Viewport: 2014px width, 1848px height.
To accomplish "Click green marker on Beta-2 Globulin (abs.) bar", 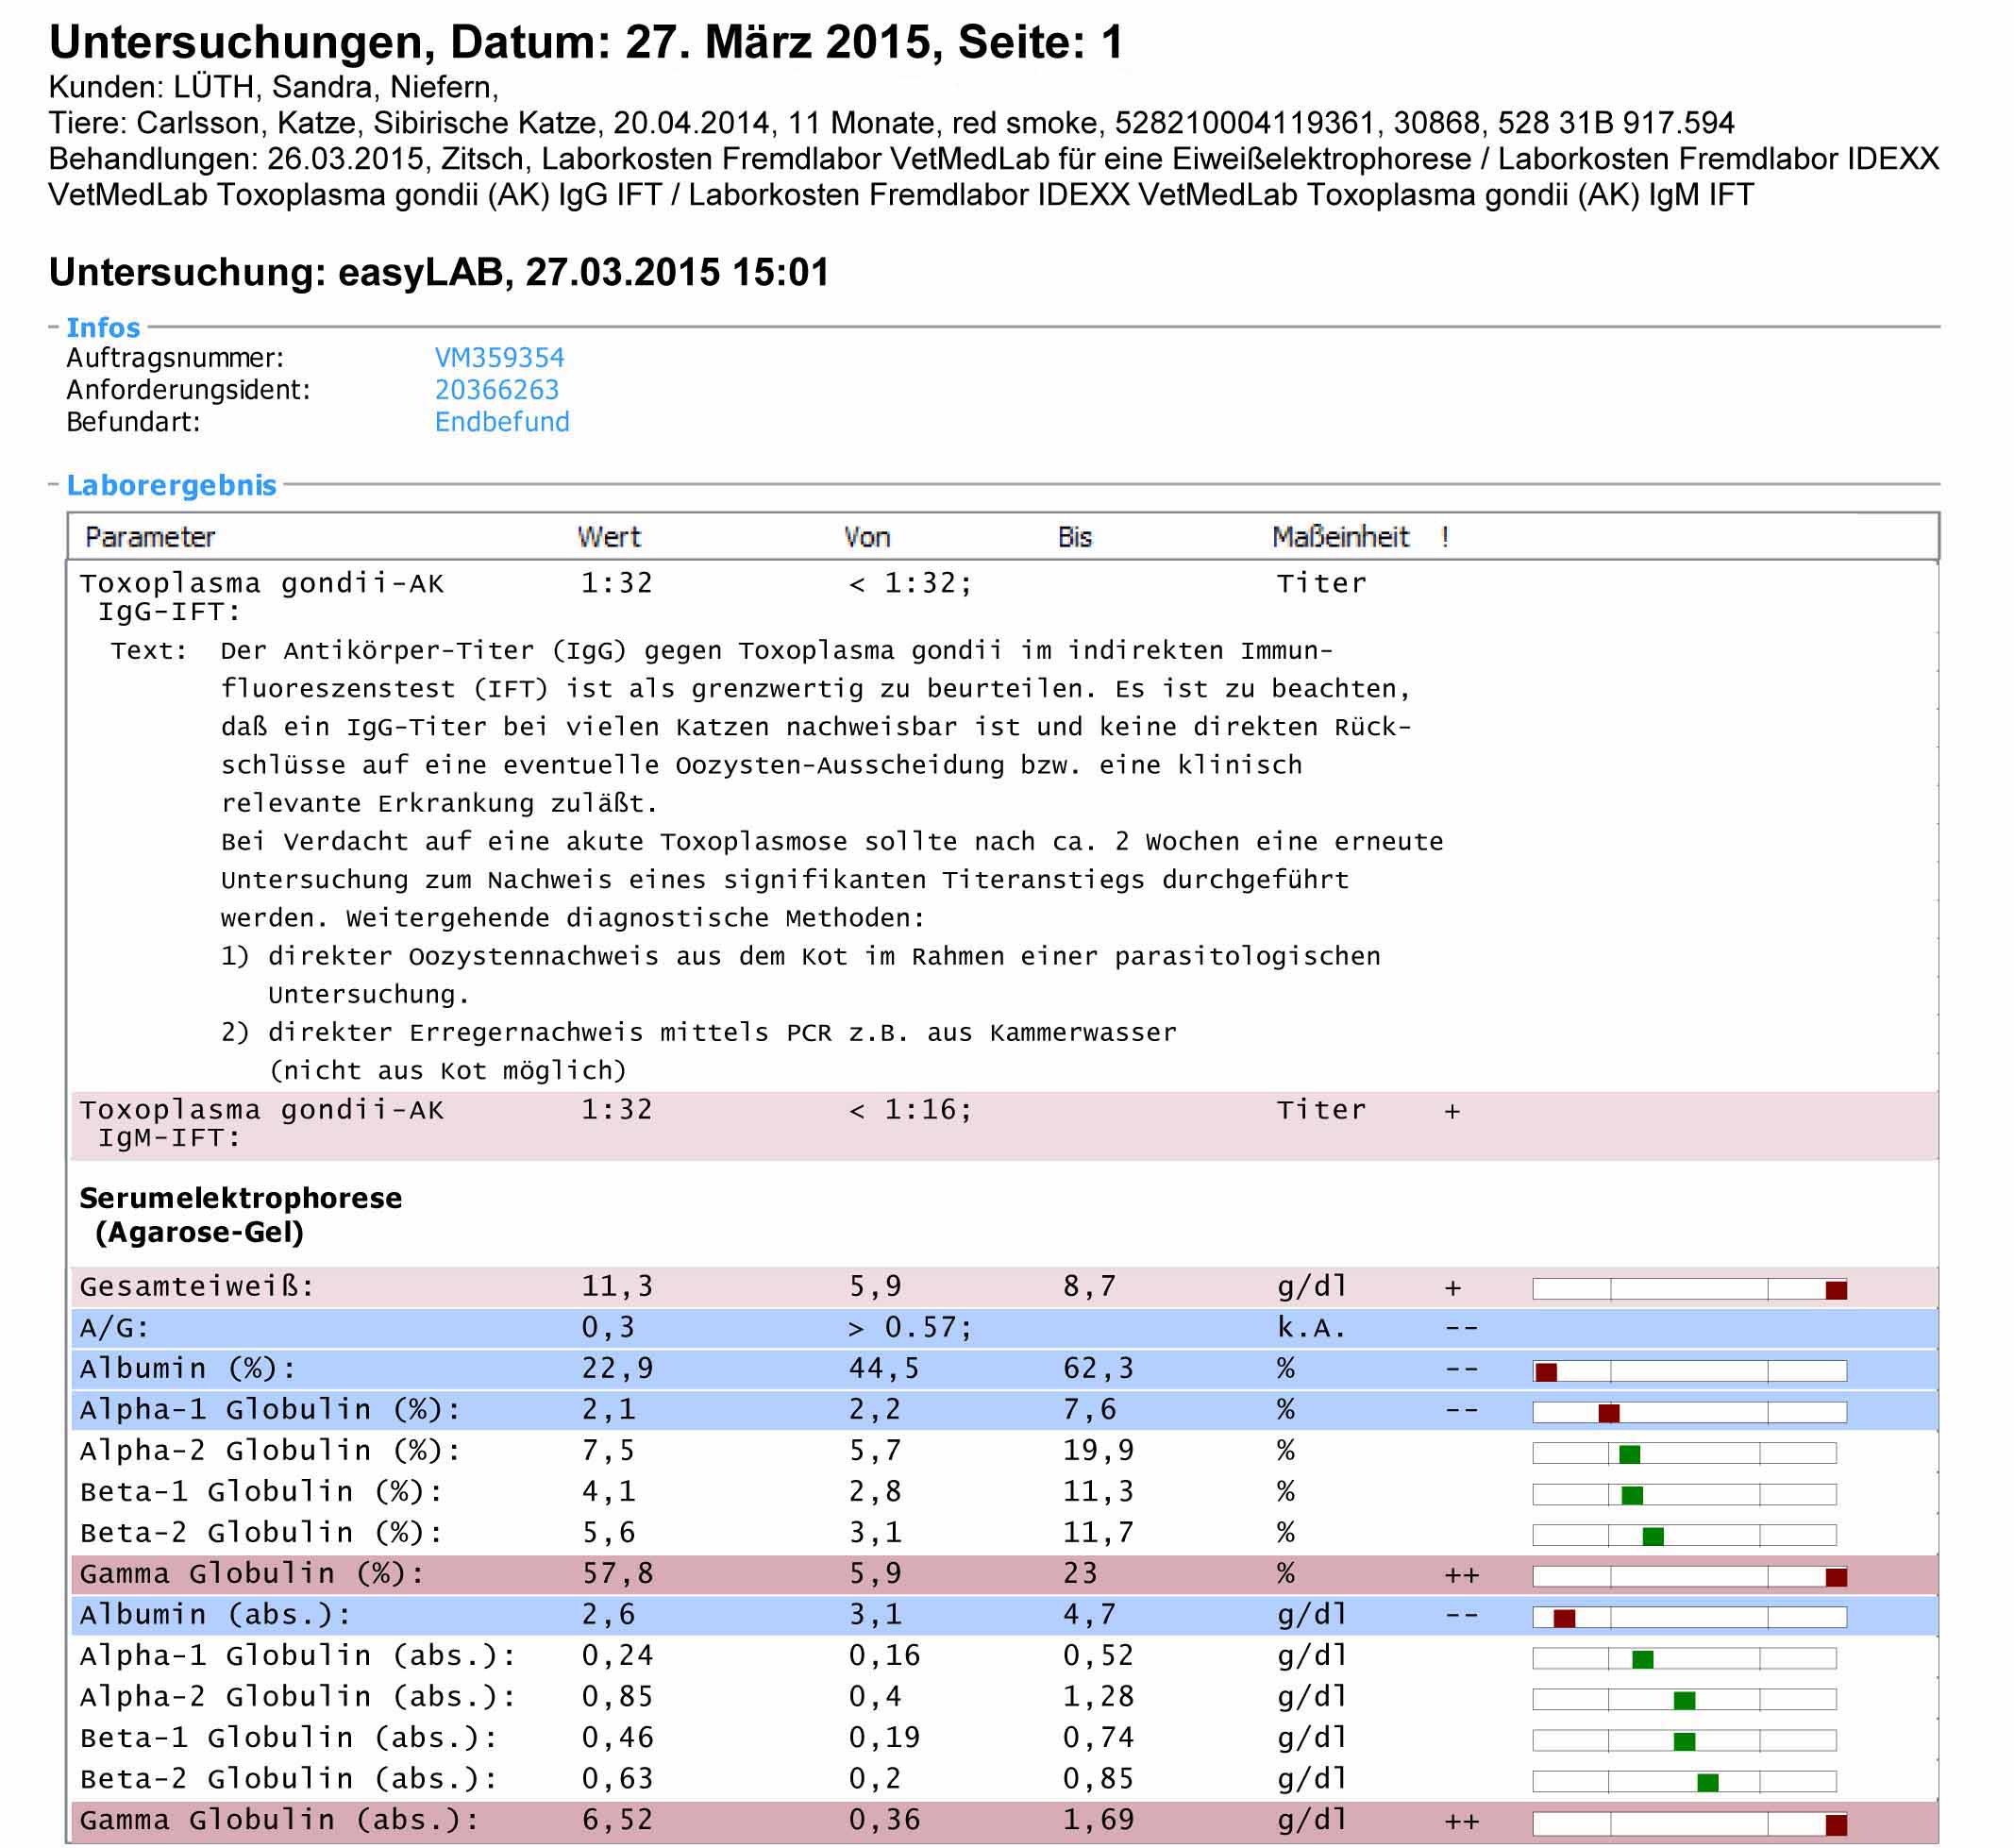I will click(1707, 1782).
